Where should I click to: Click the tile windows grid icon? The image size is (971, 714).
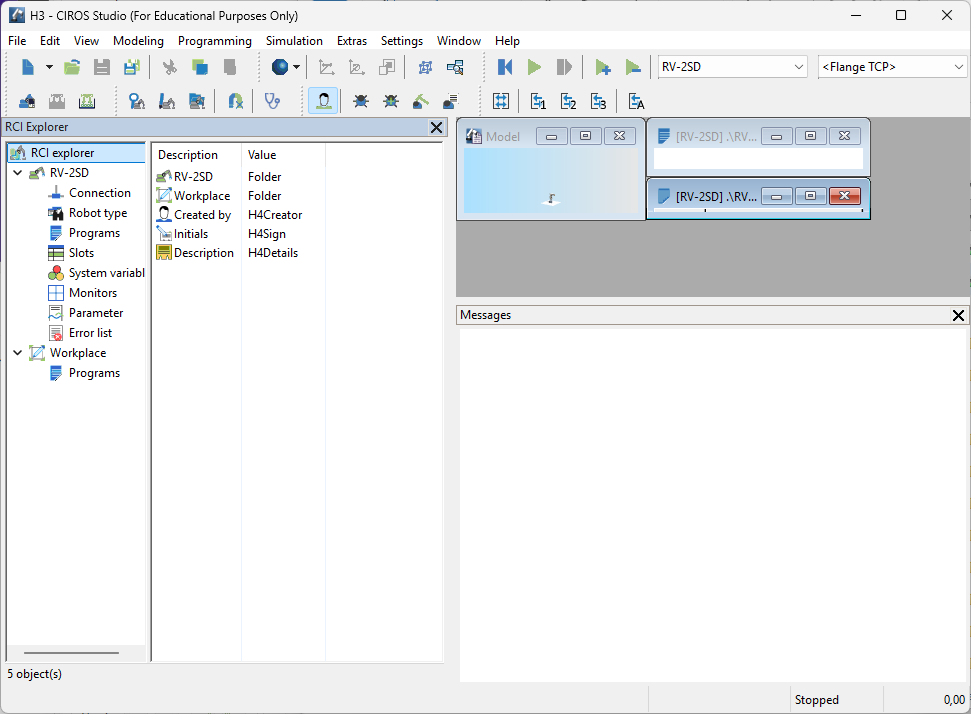click(501, 101)
